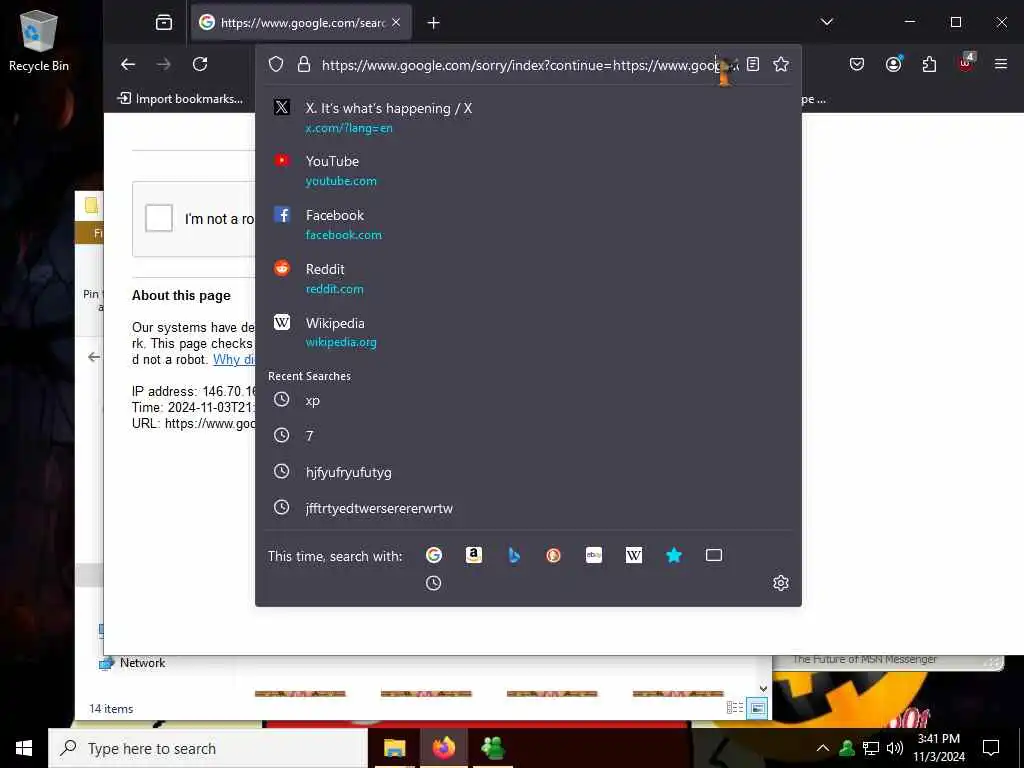1024x768 pixels.
Task: Go back to the previous page
Action: pyautogui.click(x=128, y=64)
